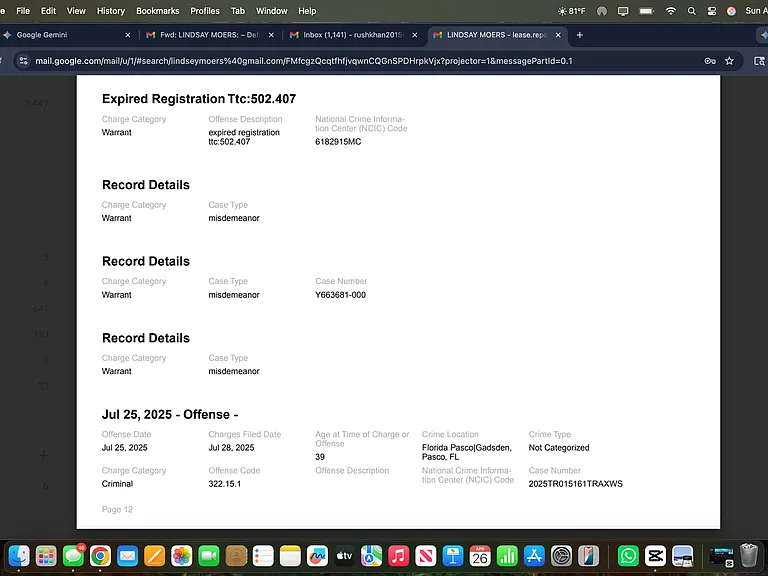Open Google Lens search icon in Chrome toolbar

(x=759, y=61)
